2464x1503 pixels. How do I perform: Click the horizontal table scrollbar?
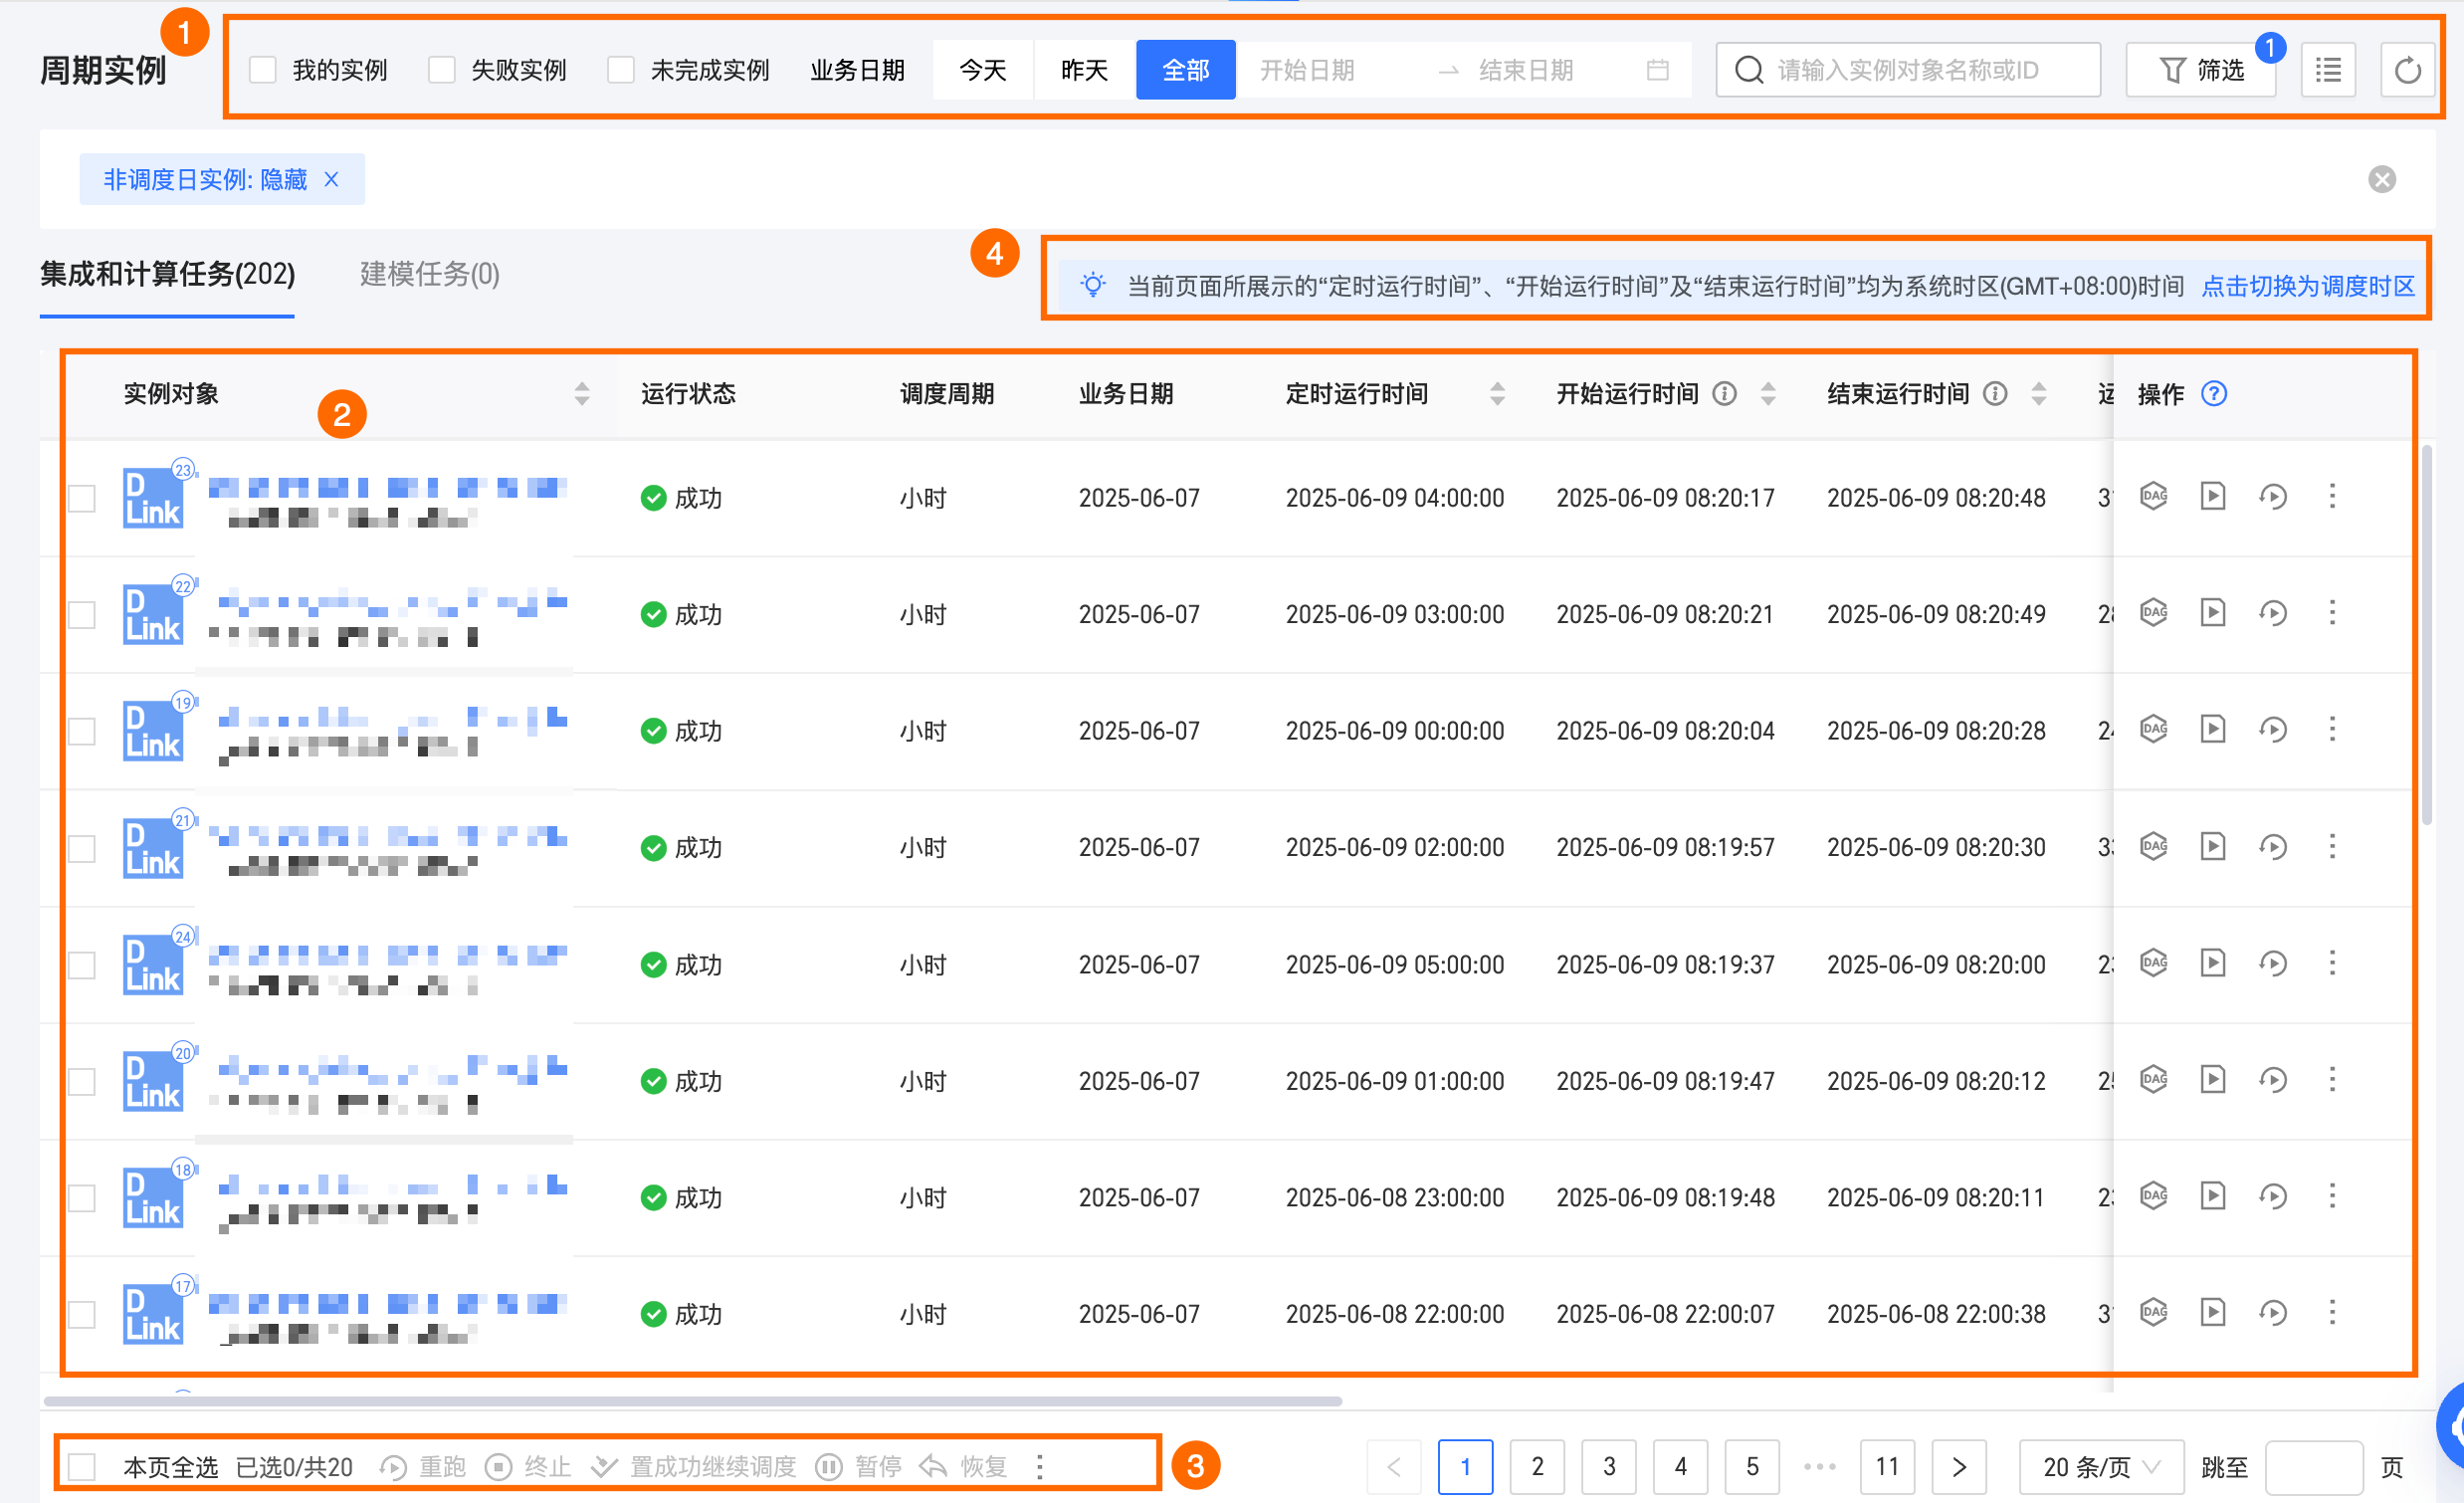(x=693, y=1401)
